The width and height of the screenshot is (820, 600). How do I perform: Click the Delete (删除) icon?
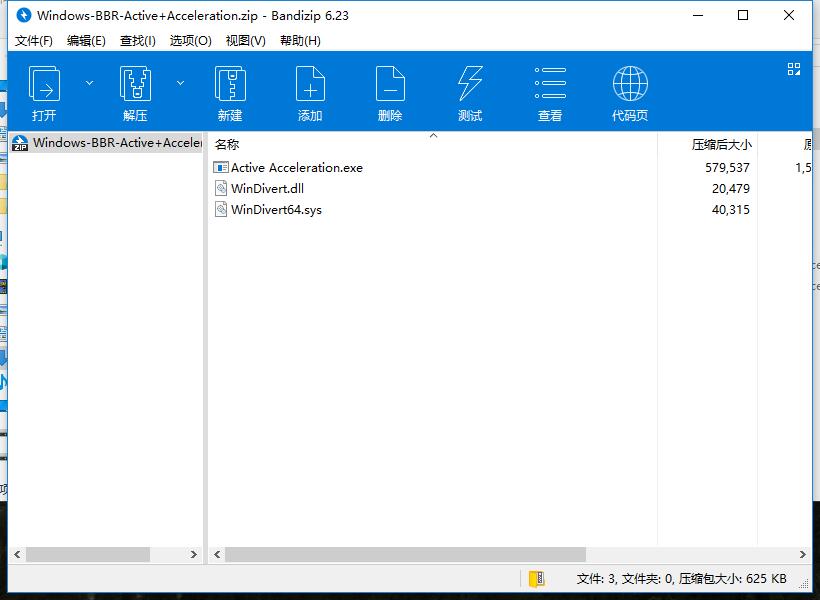(x=390, y=84)
